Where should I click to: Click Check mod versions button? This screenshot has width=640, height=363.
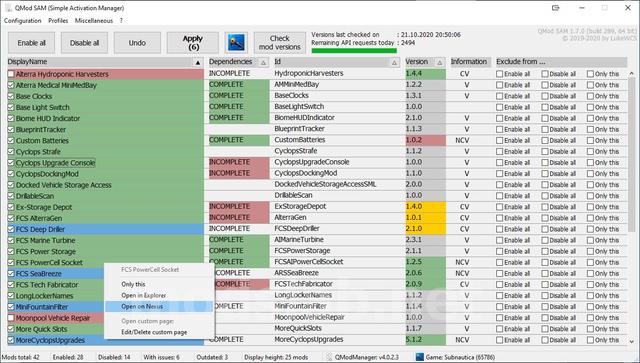pyautogui.click(x=280, y=42)
